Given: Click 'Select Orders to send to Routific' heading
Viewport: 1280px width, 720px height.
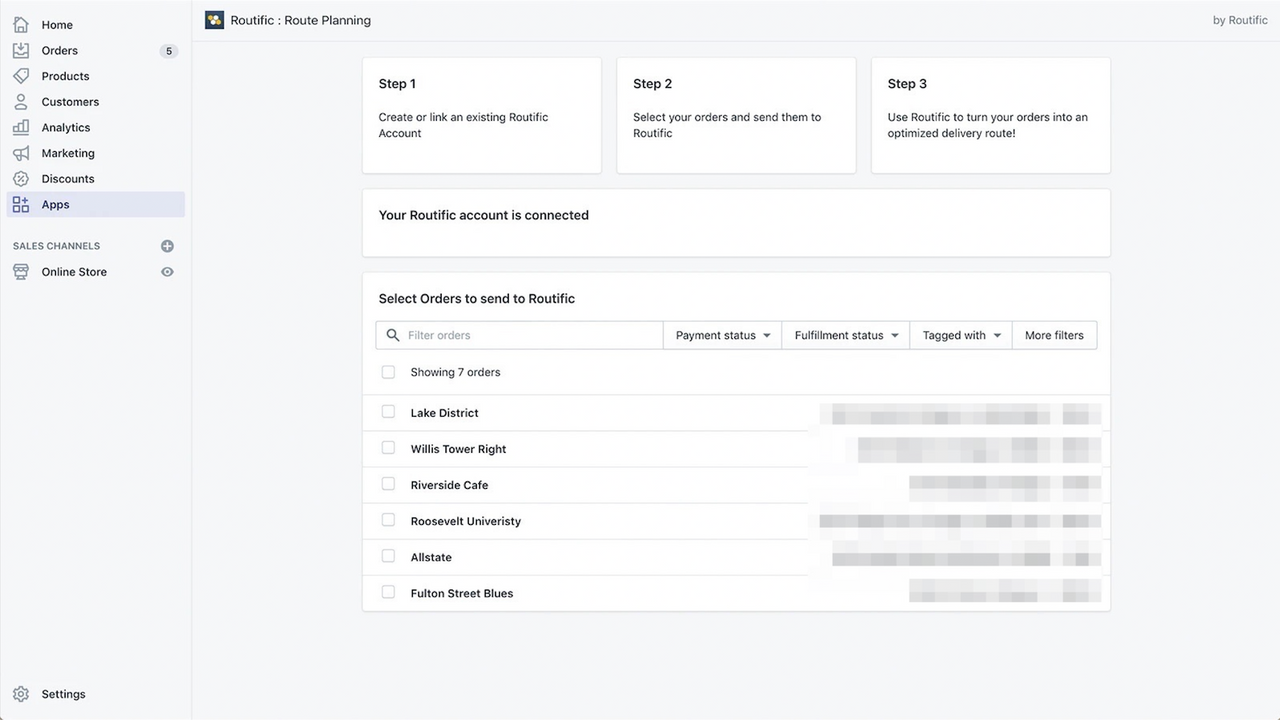Looking at the screenshot, I should tap(476, 299).
